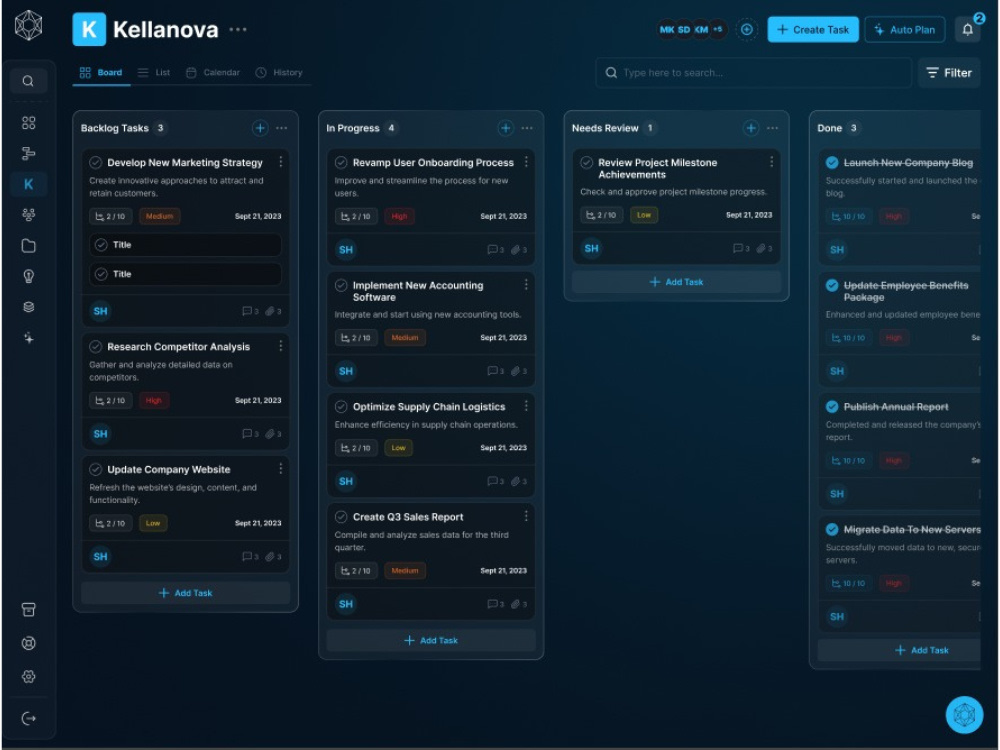Open the sparkle AI icon in sidebar
This screenshot has width=1000, height=750.
point(28,338)
